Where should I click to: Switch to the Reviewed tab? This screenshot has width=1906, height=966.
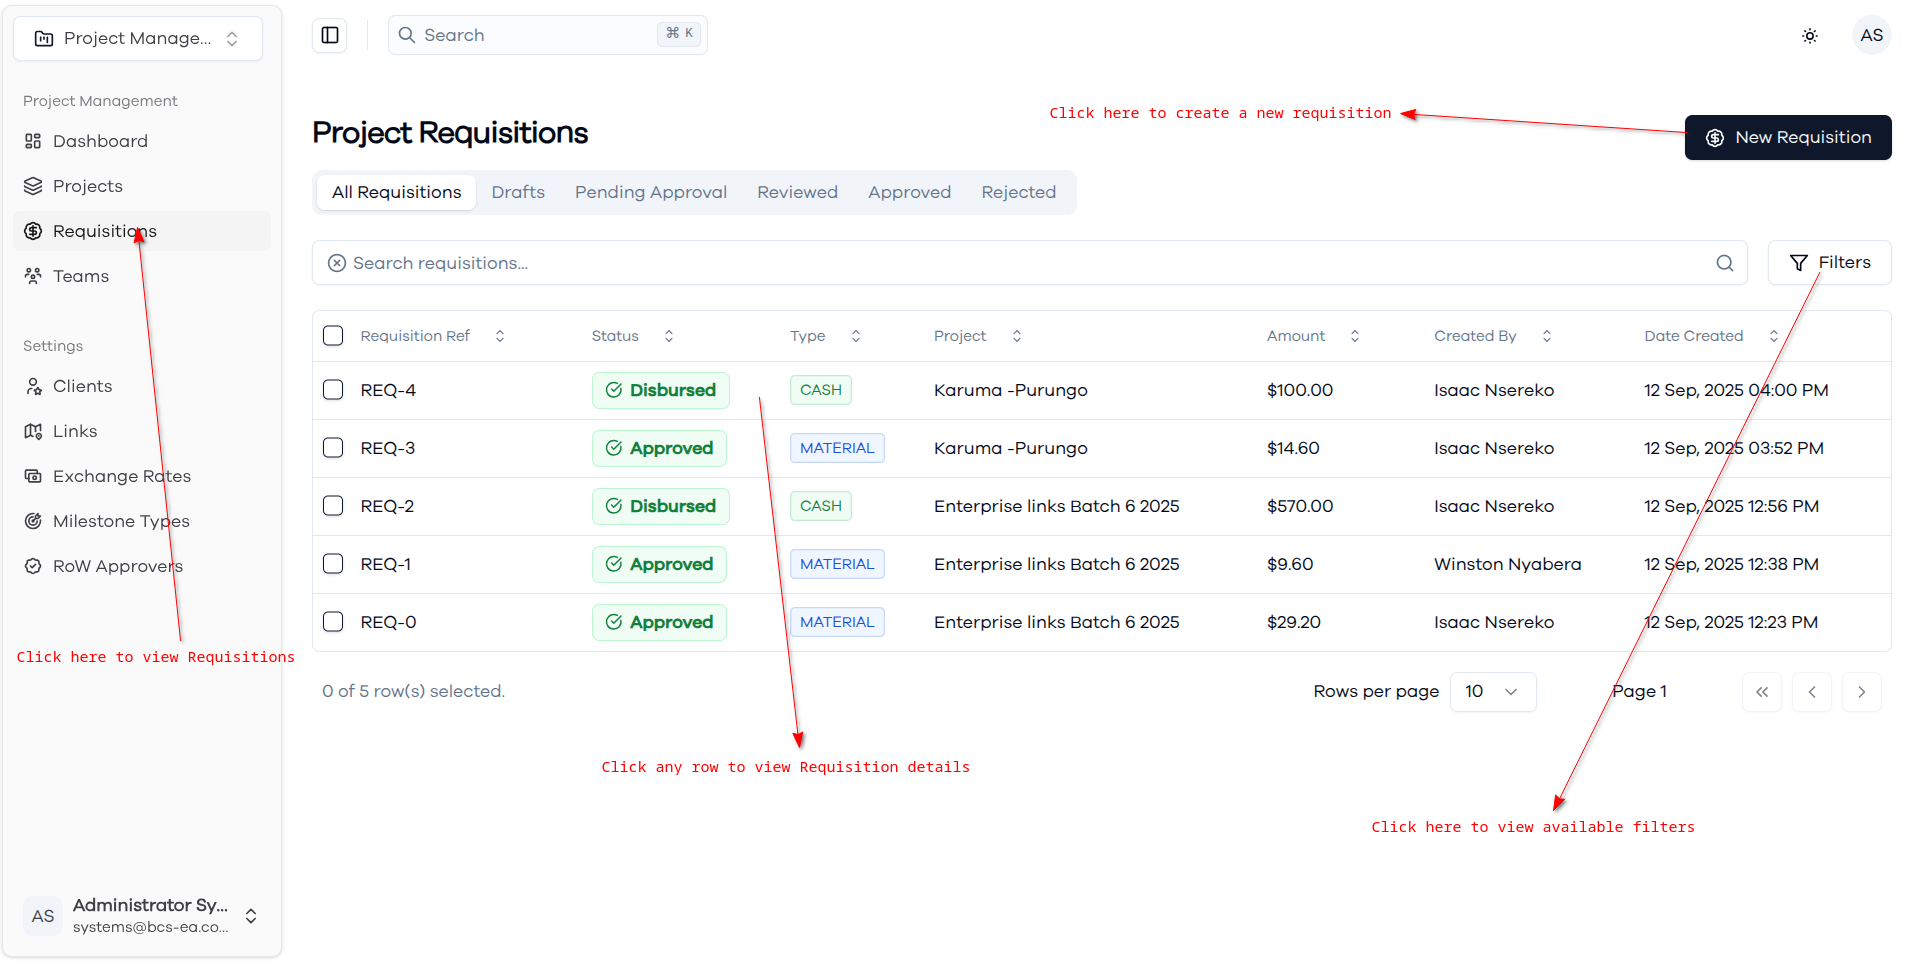(797, 192)
